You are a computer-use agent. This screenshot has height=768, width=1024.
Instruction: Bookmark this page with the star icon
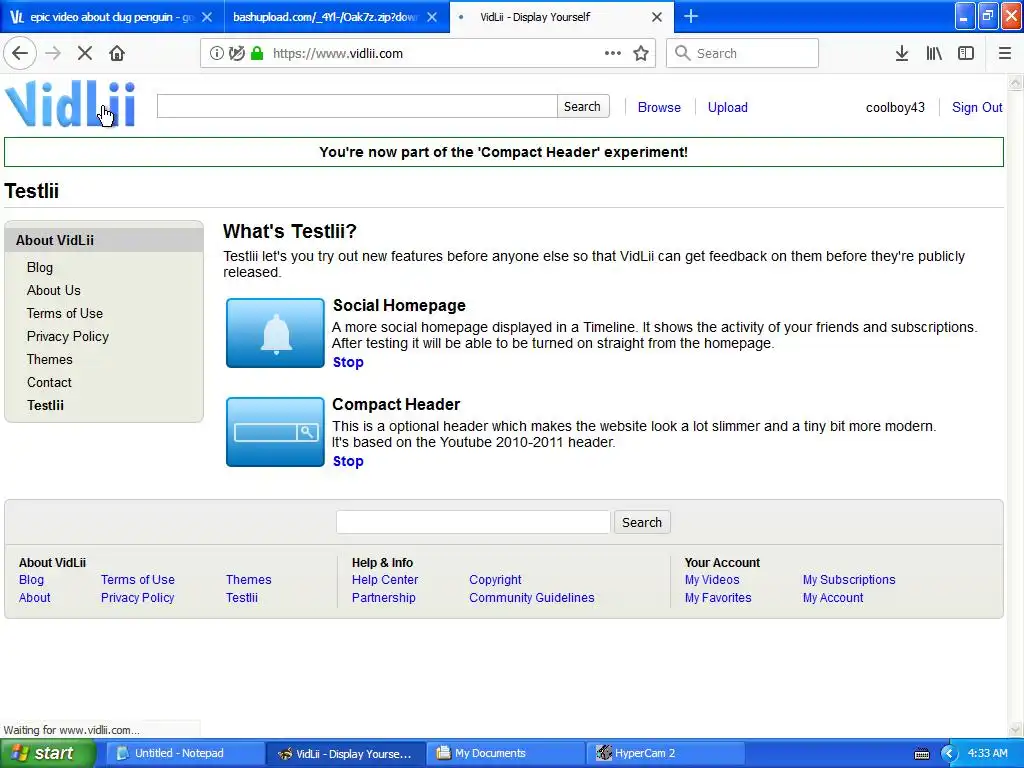coord(641,53)
